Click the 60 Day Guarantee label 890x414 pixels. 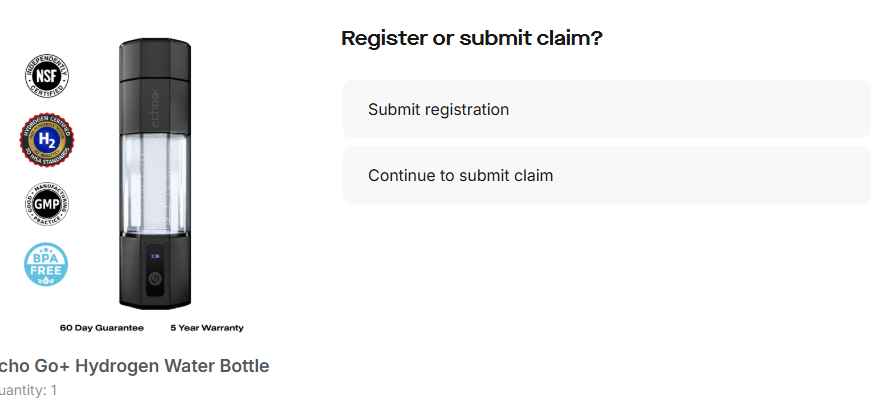coord(102,328)
